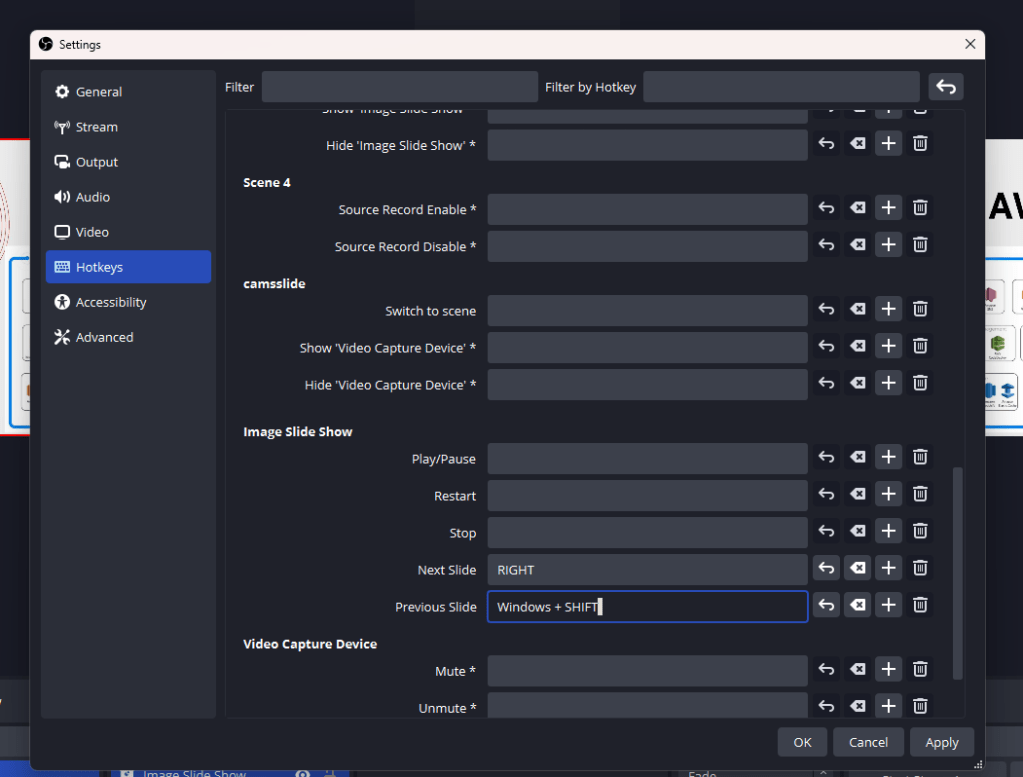Clear the Source Record Enable hotkey
Image resolution: width=1023 pixels, height=777 pixels.
[x=857, y=208]
